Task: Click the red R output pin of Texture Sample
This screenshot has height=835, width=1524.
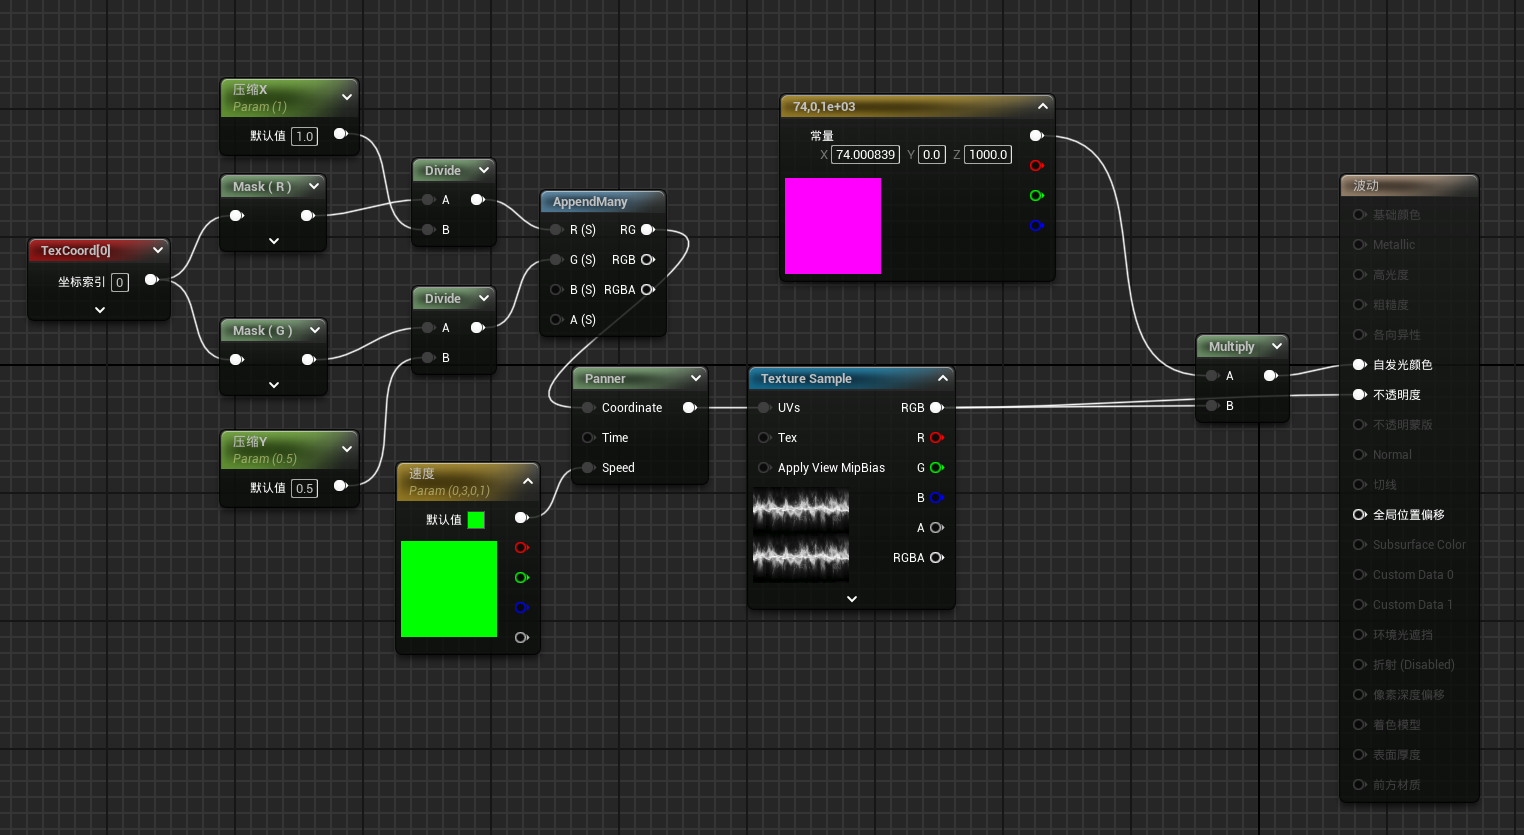Action: point(937,438)
